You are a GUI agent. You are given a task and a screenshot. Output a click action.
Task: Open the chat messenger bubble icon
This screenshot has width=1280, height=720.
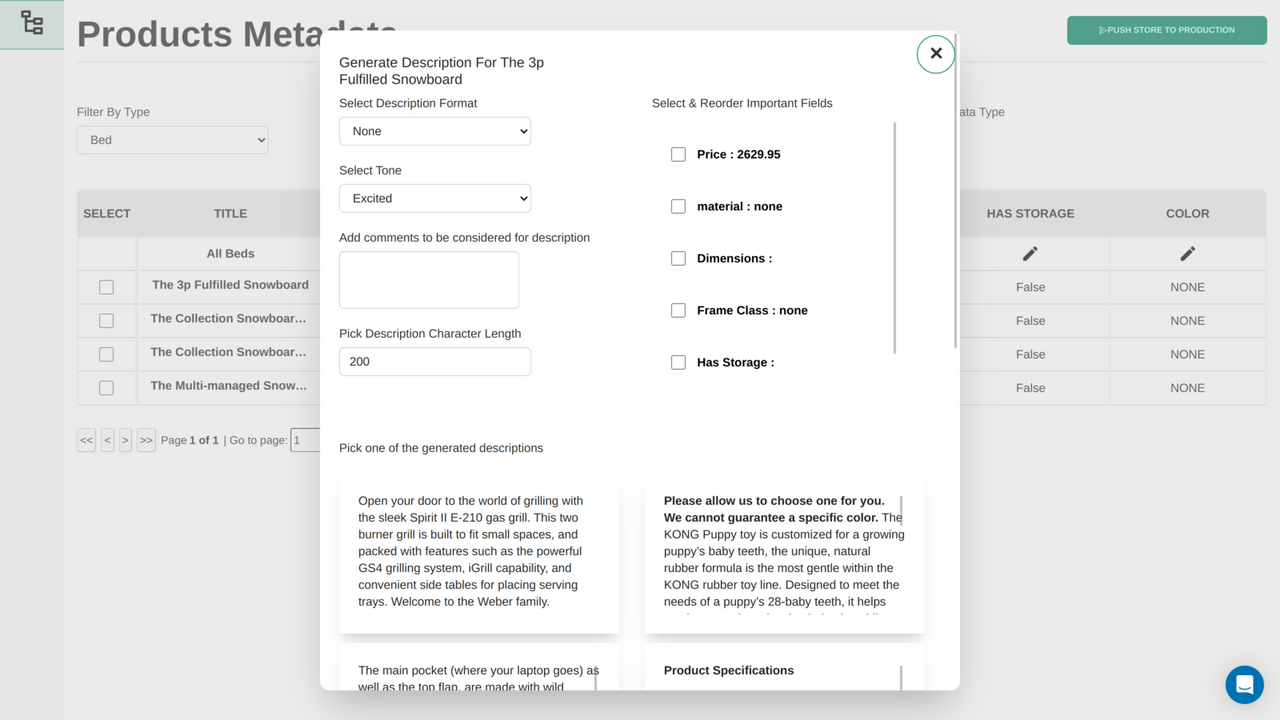point(1244,684)
